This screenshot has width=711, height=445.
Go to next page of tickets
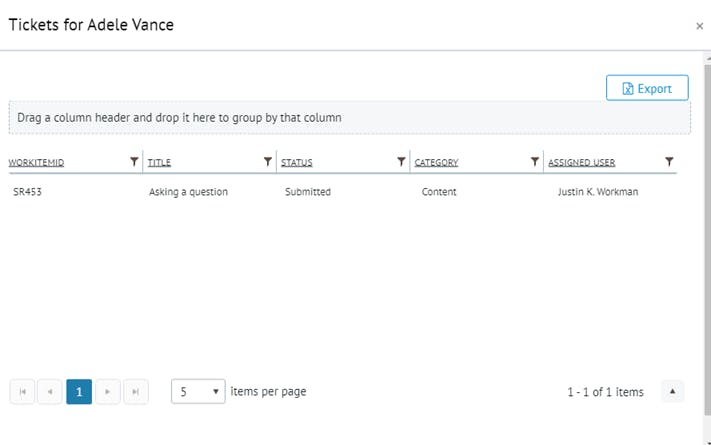pyautogui.click(x=107, y=392)
